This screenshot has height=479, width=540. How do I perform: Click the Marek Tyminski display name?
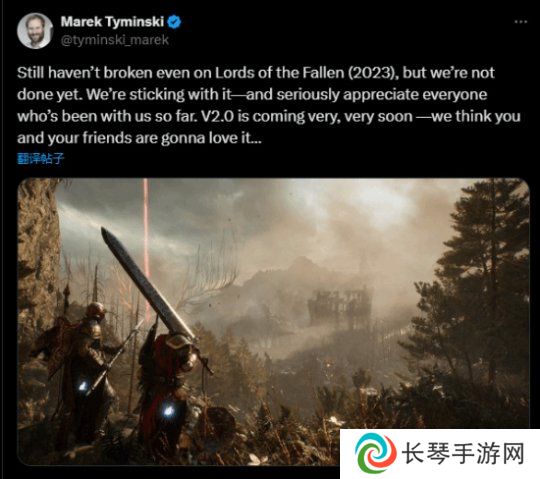tap(112, 22)
